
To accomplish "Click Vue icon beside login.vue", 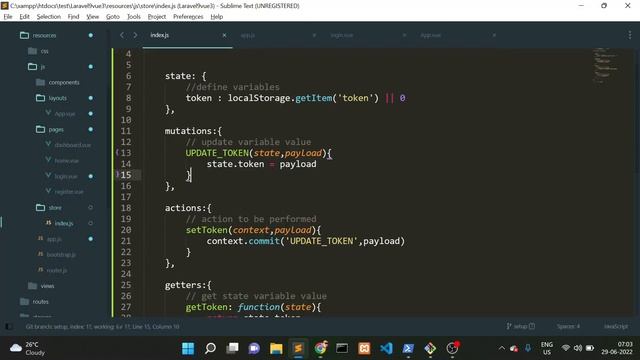I will point(48,176).
